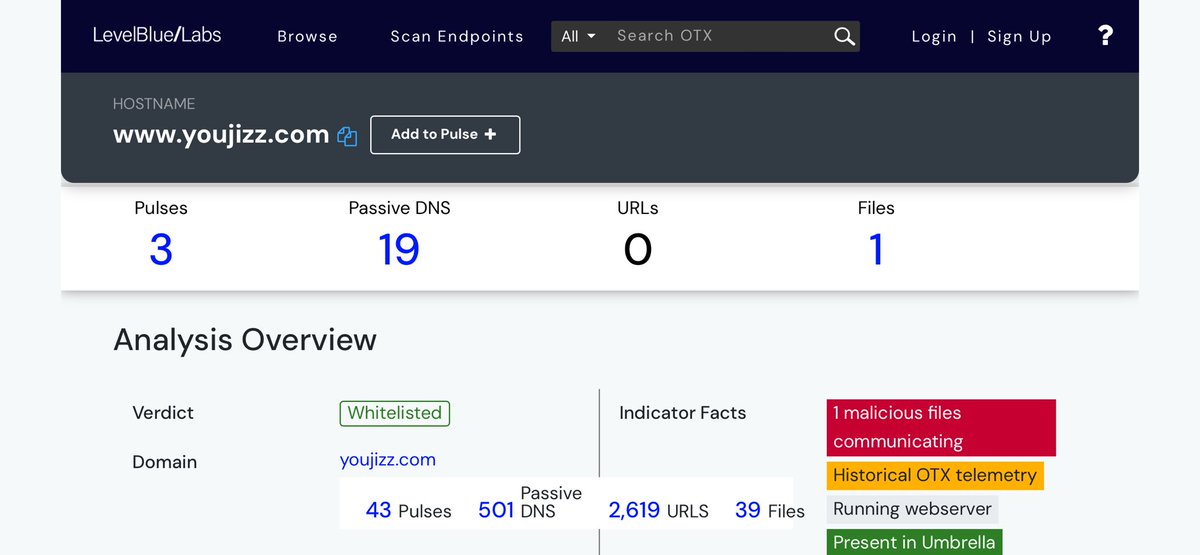Click the search magnifier icon
1200x555 pixels.
pyautogui.click(x=844, y=37)
